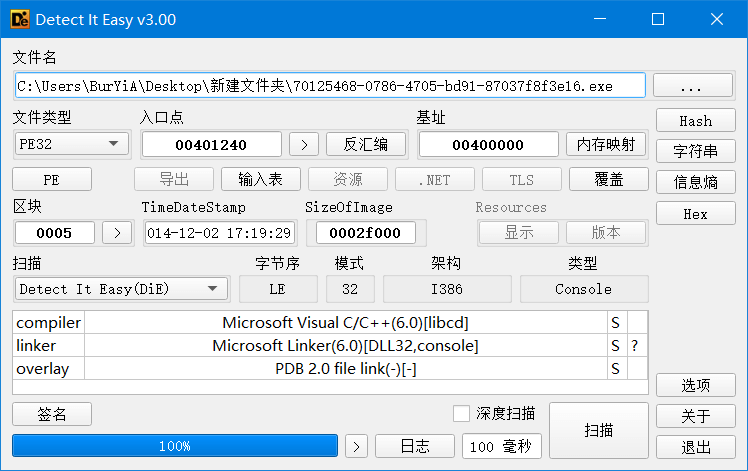Viewport: 748px width, 471px height.
Task: Click the S cell in the overlay row
Action: tap(617, 368)
